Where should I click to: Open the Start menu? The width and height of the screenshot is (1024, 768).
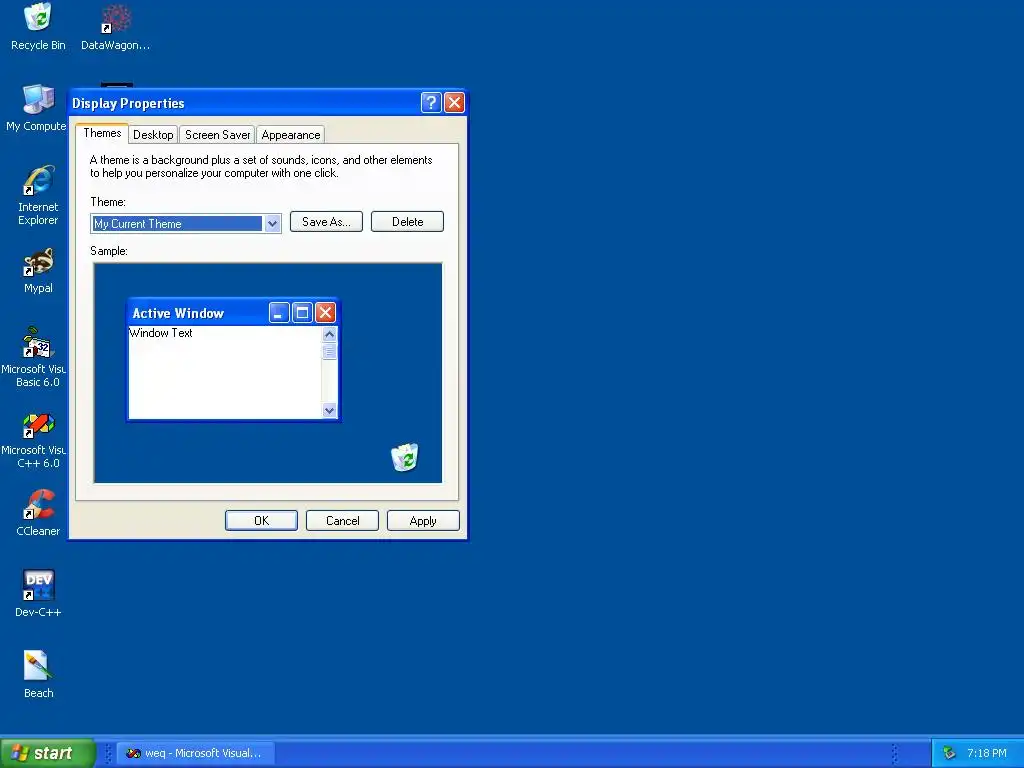[47, 753]
